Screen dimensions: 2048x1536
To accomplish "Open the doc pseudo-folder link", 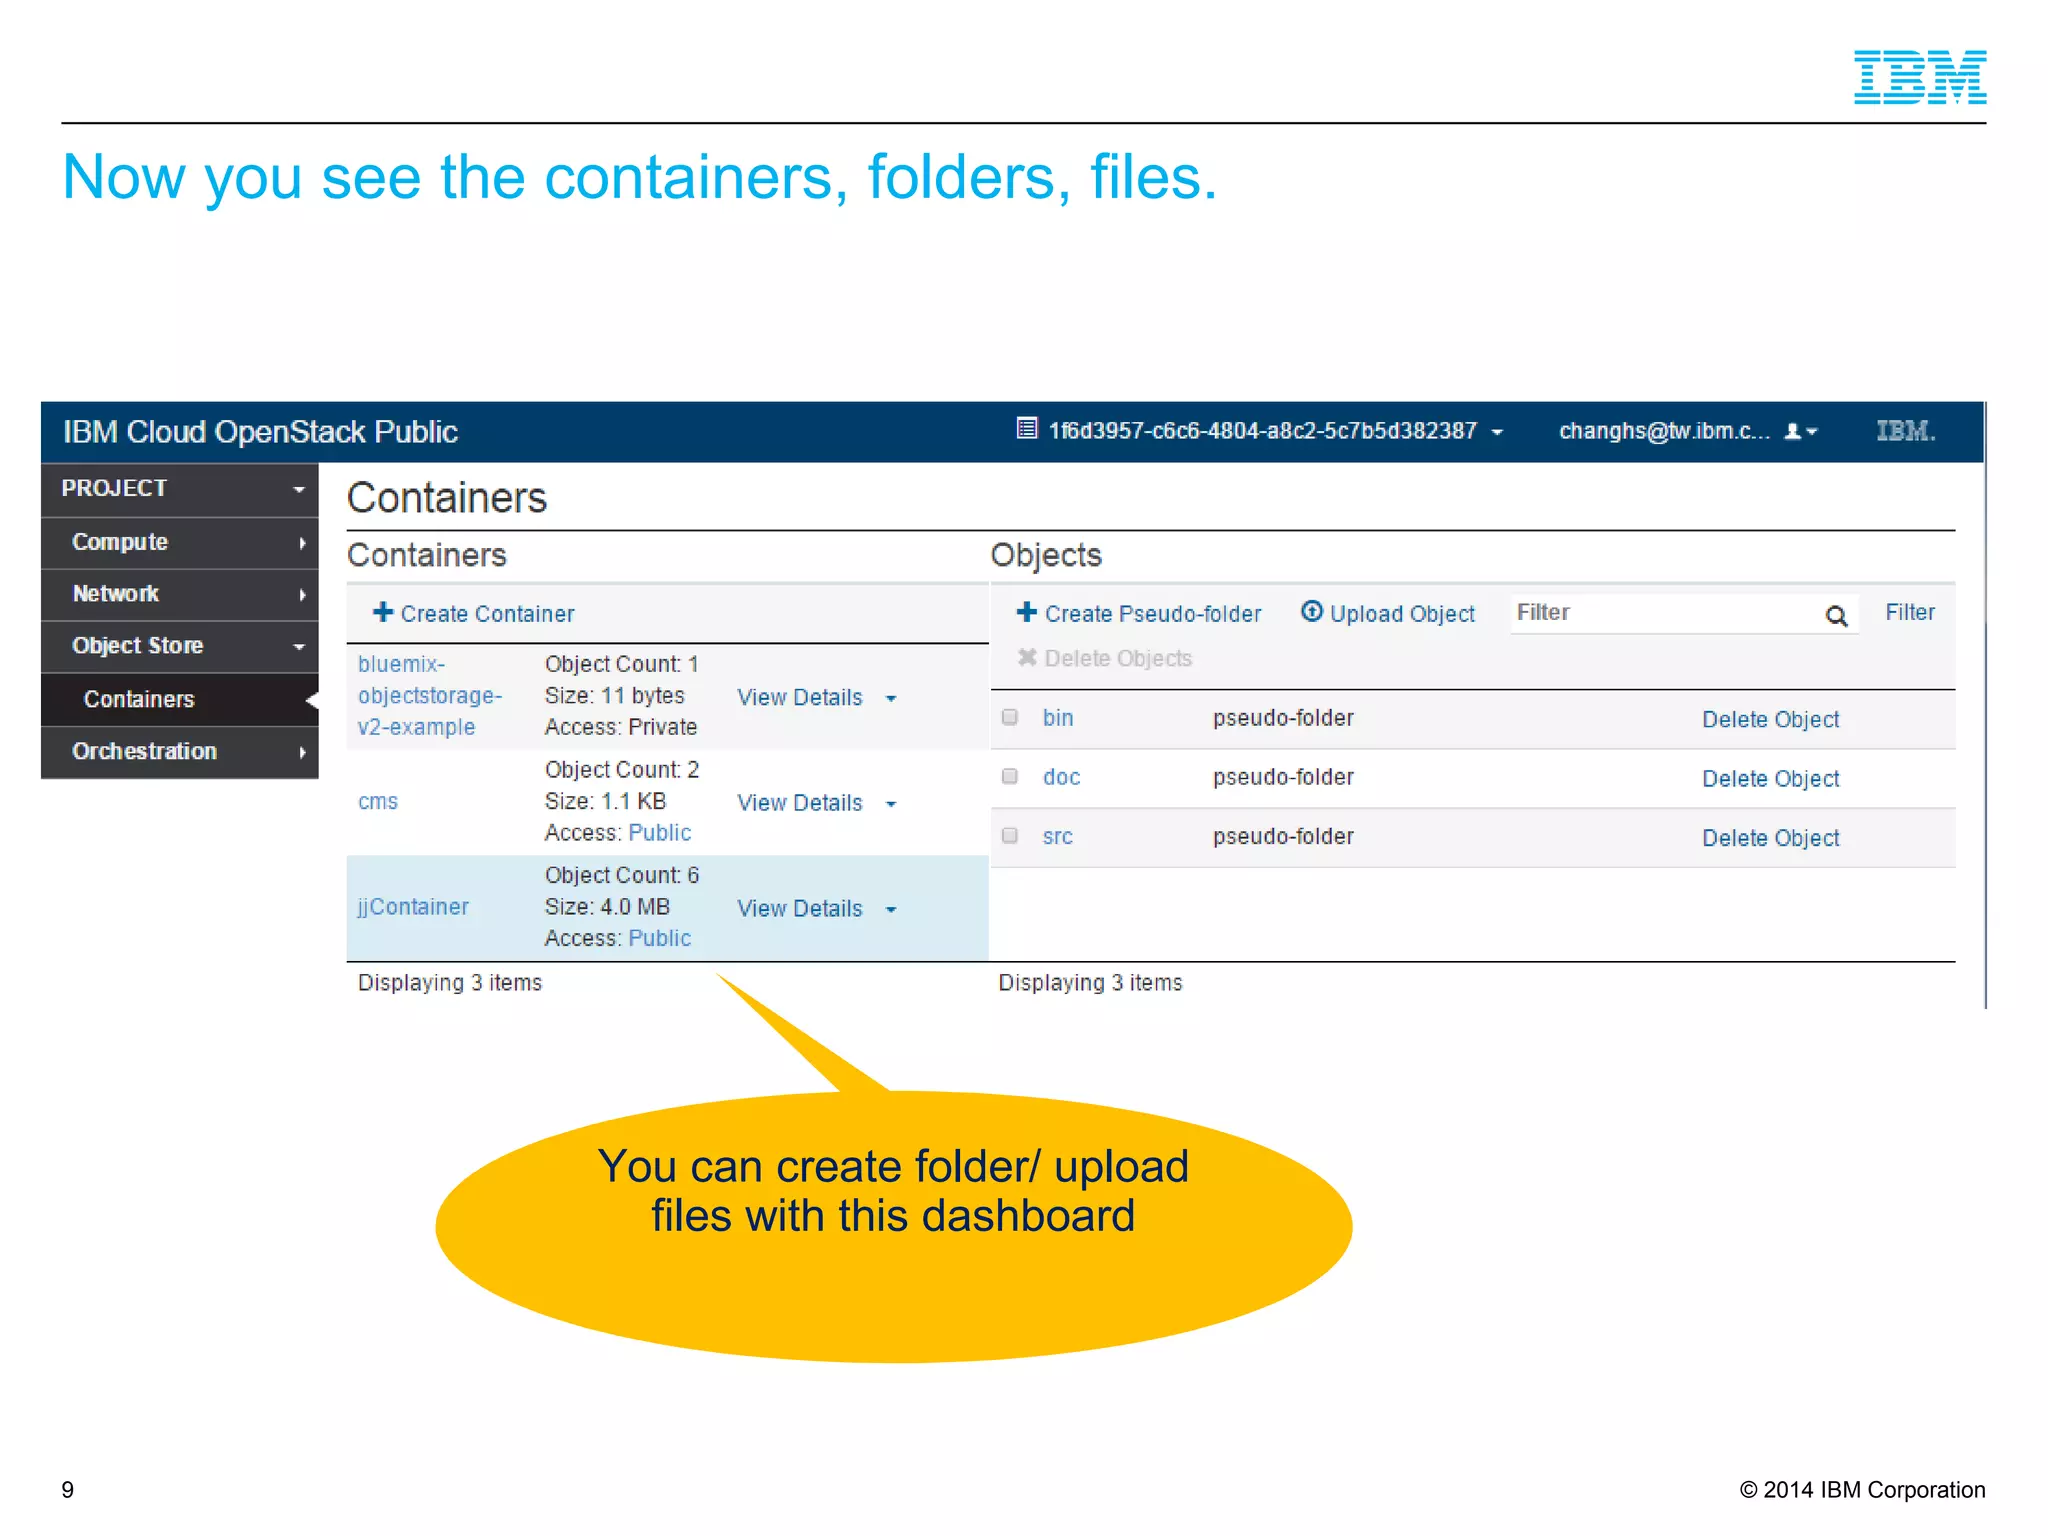I will tap(1061, 777).
